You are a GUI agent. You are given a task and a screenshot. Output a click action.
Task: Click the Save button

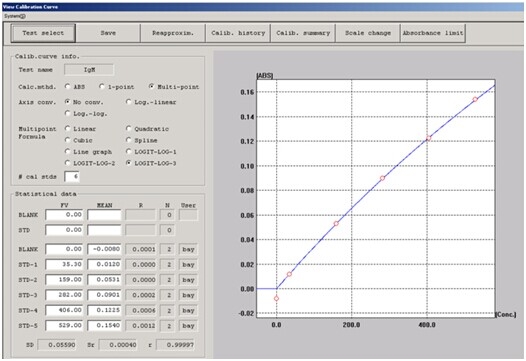pyautogui.click(x=108, y=33)
